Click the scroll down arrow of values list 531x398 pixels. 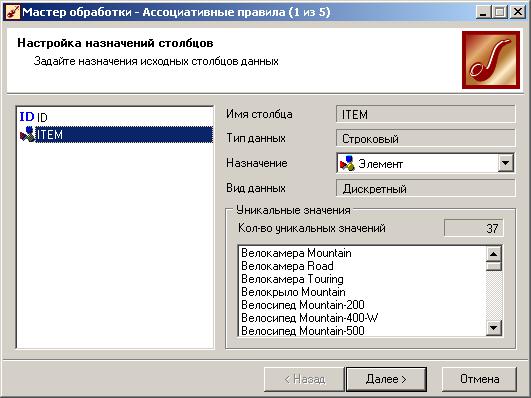pyautogui.click(x=494, y=328)
